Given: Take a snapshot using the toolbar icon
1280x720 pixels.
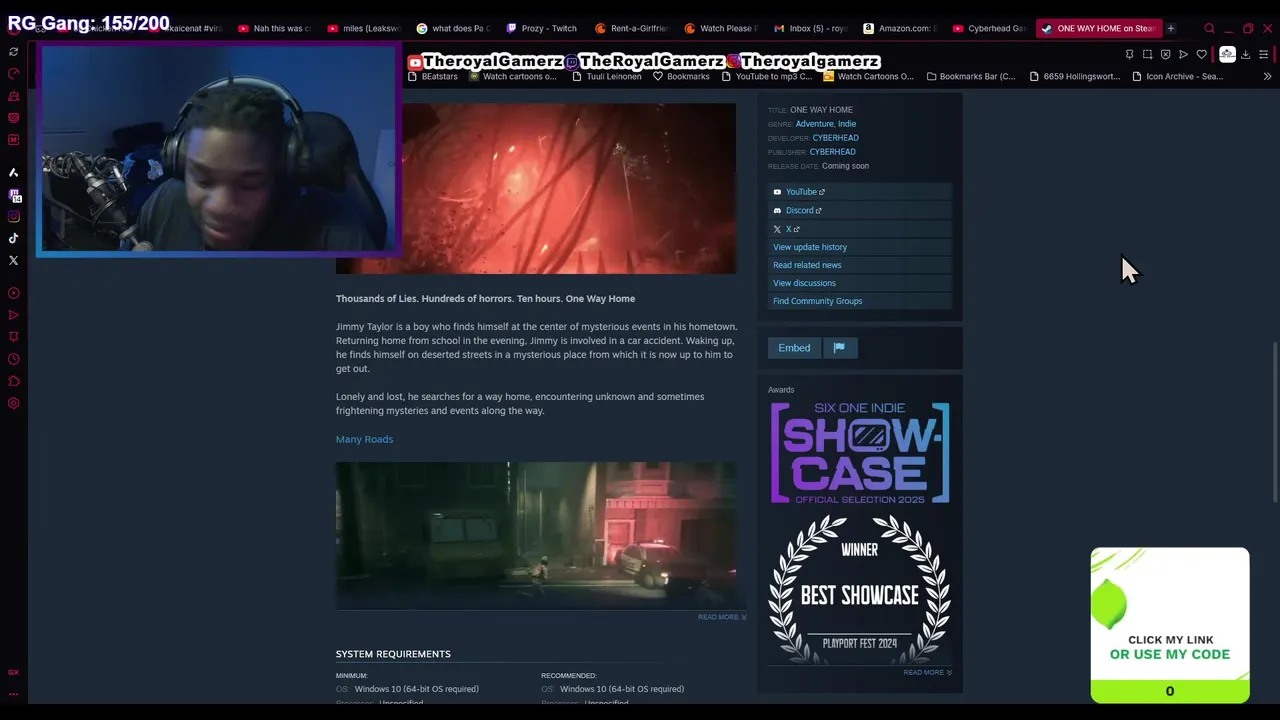Looking at the screenshot, I should click(x=1147, y=54).
